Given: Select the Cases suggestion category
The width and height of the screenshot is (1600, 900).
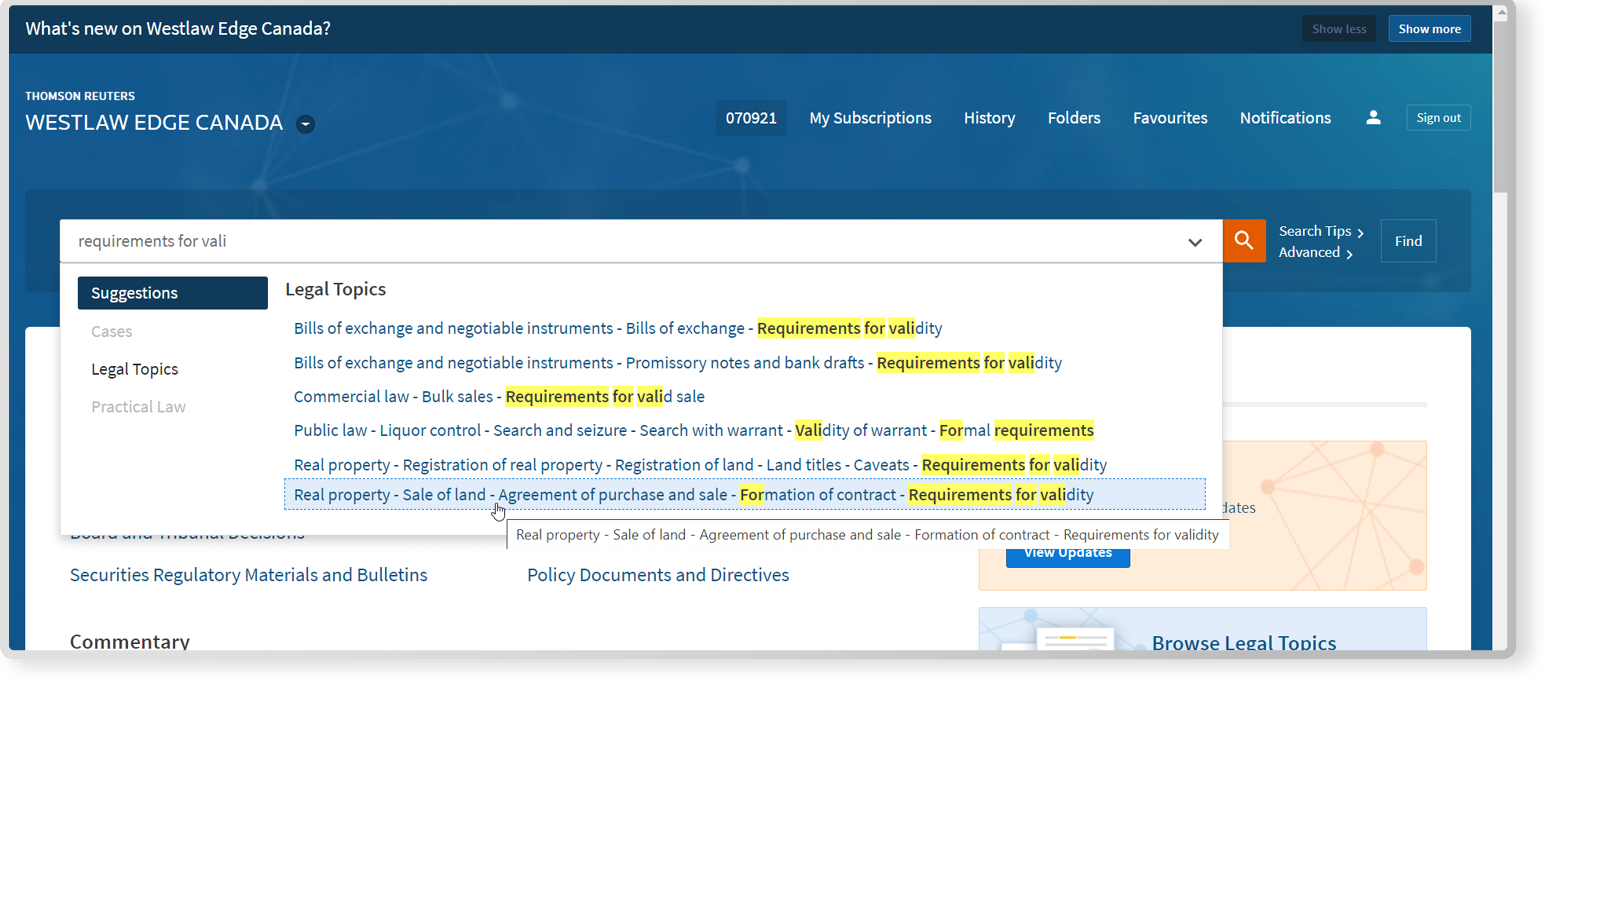Looking at the screenshot, I should [112, 331].
